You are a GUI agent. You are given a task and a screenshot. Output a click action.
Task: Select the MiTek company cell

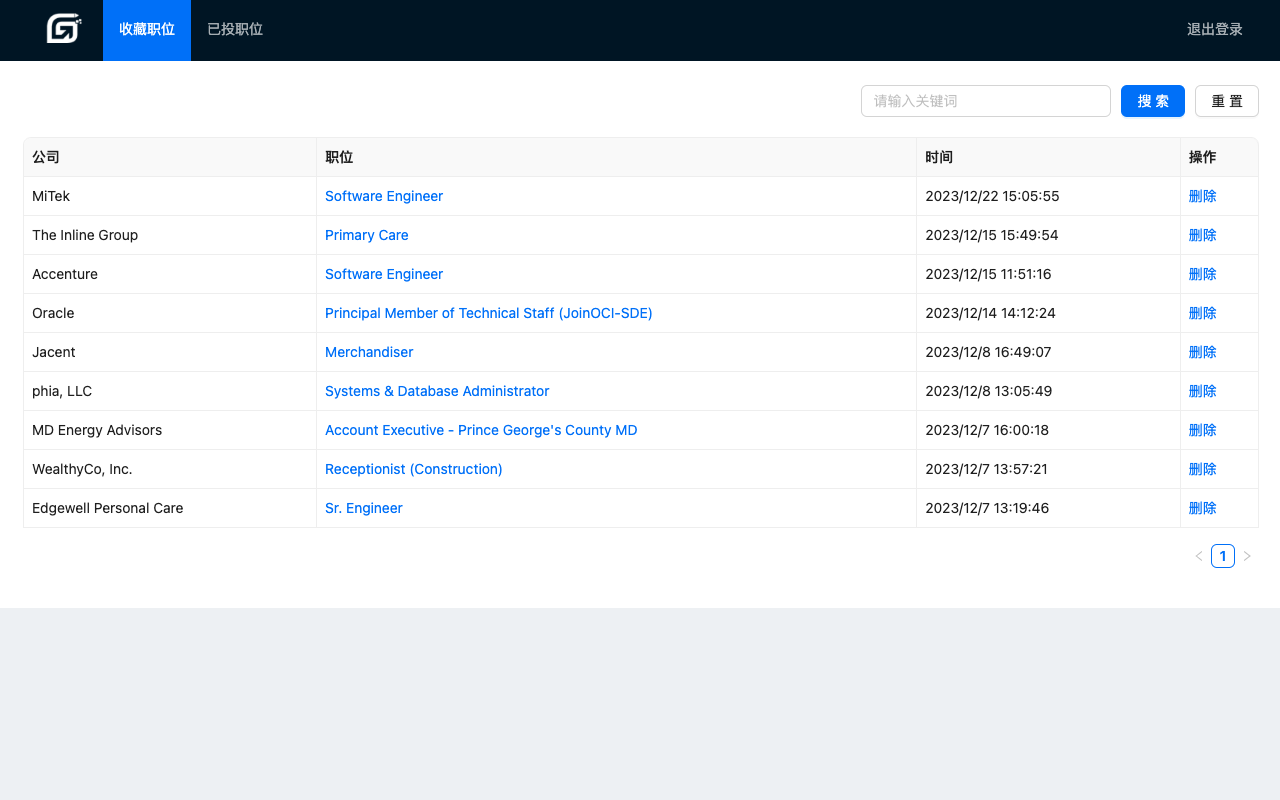(x=170, y=196)
